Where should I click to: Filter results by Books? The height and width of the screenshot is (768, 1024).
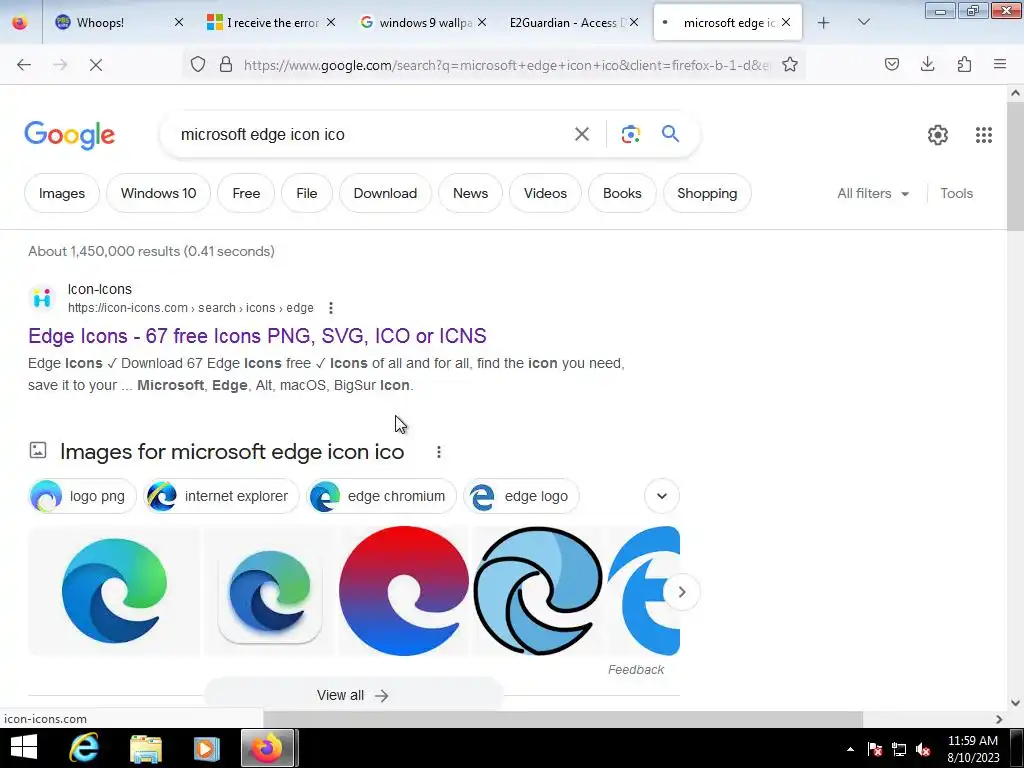[622, 193]
